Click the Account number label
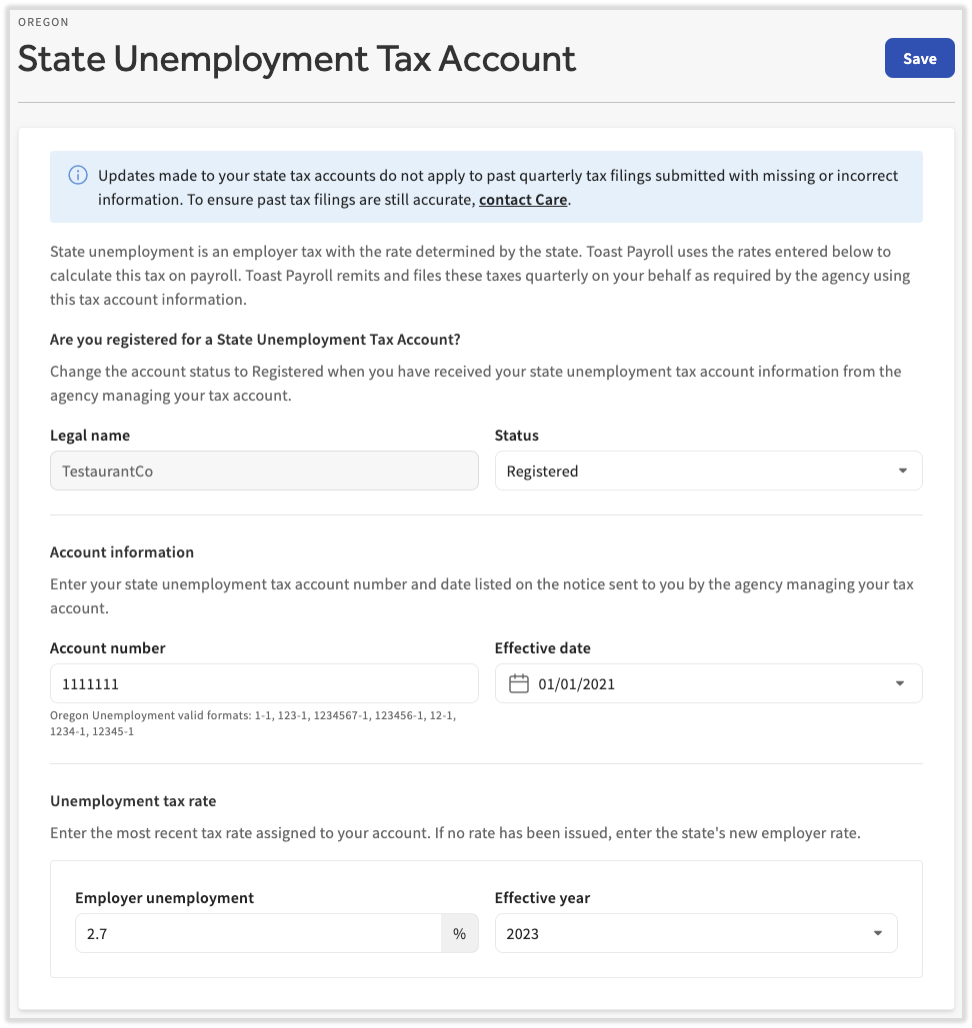Image resolution: width=972 pixels, height=1028 pixels. click(108, 648)
